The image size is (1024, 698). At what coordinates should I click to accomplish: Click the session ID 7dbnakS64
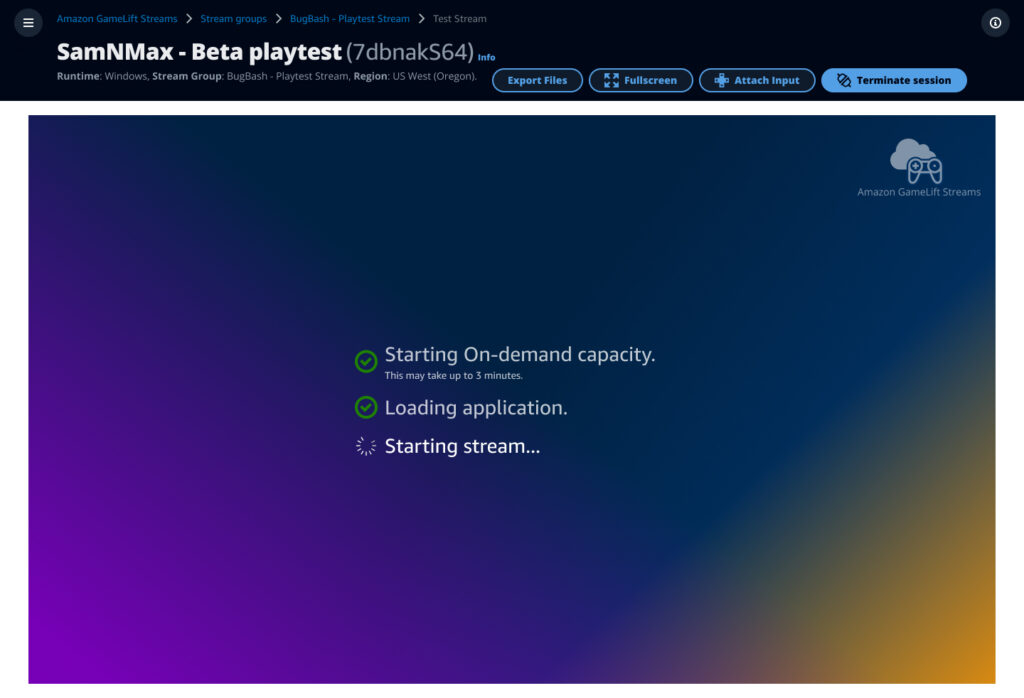[x=409, y=52]
